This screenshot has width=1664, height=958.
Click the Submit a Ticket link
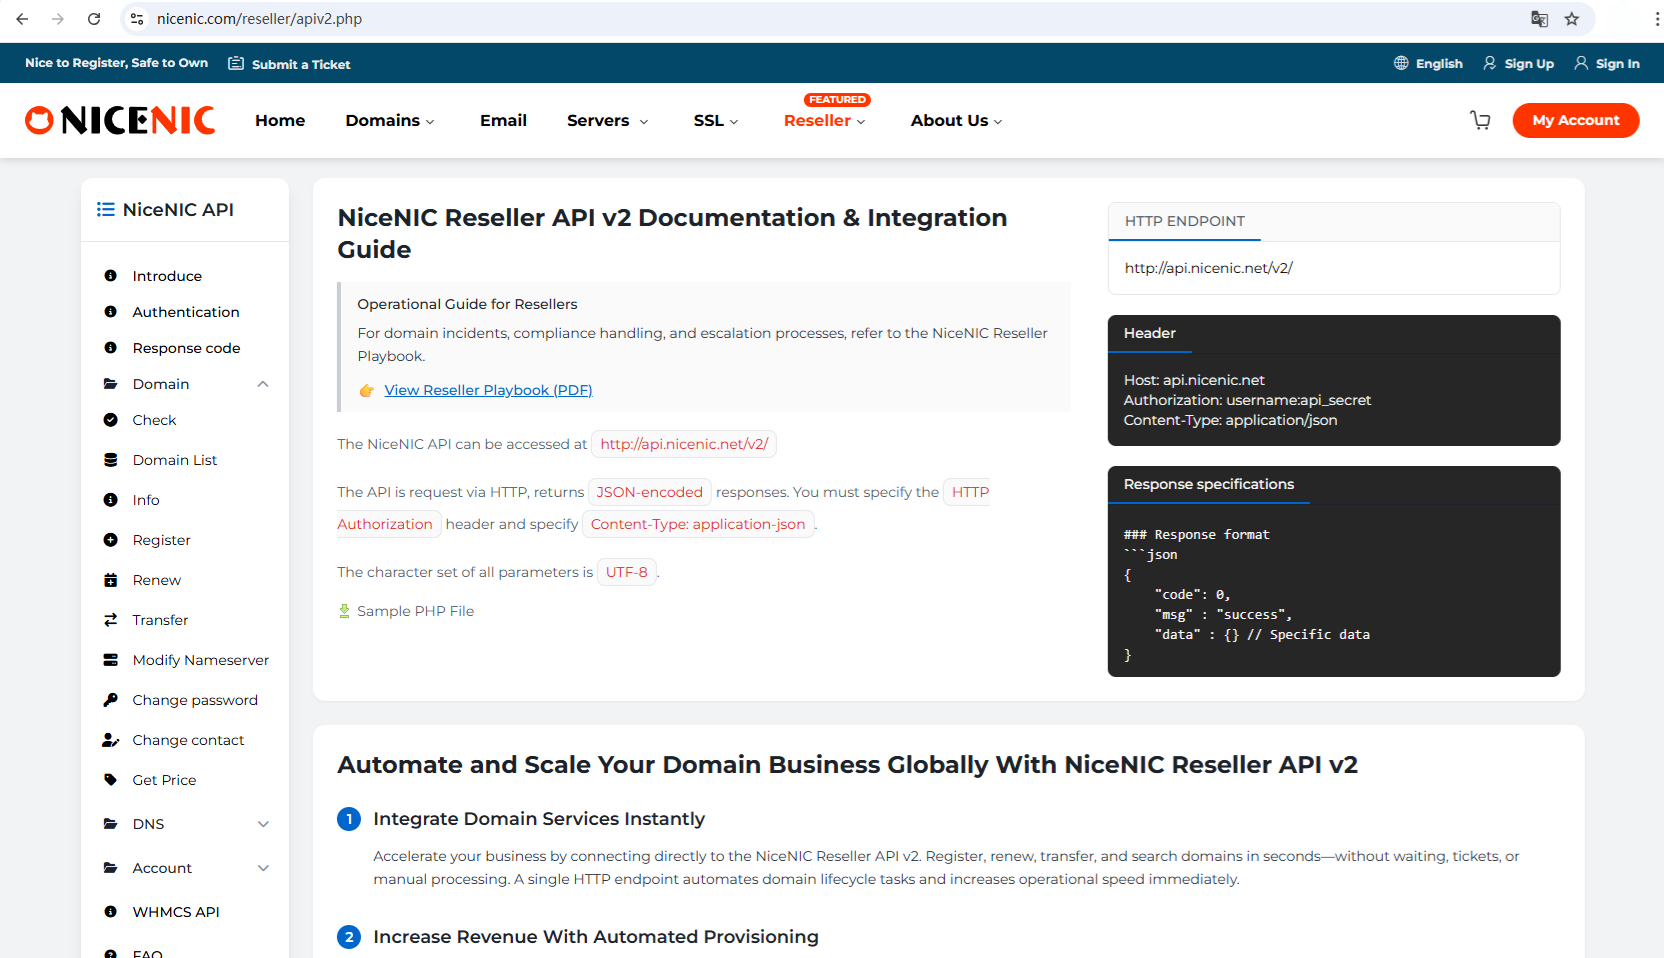pyautogui.click(x=301, y=64)
